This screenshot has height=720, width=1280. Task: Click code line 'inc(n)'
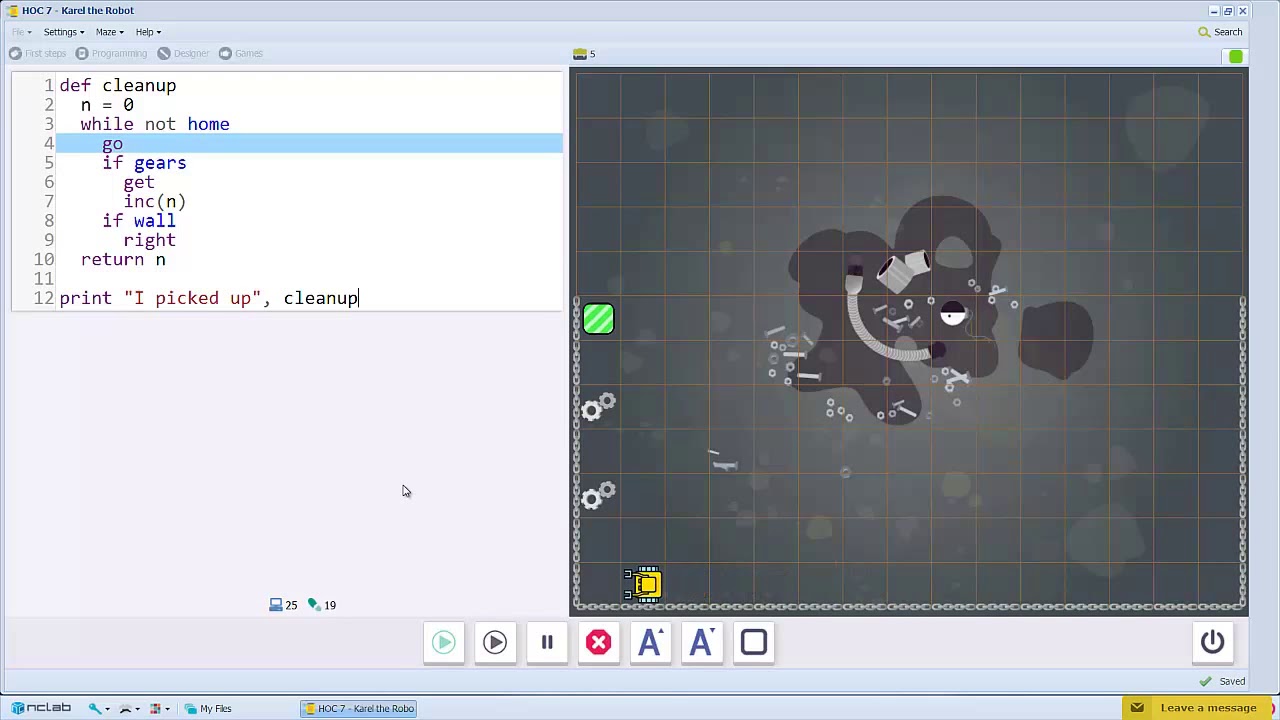(x=155, y=201)
